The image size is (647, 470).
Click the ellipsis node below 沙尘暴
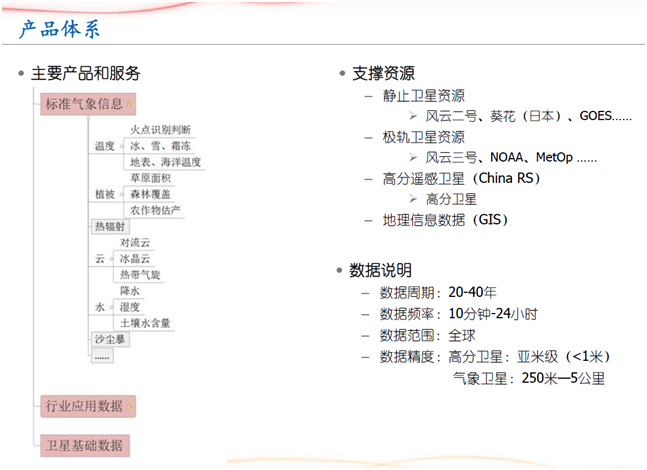click(102, 356)
